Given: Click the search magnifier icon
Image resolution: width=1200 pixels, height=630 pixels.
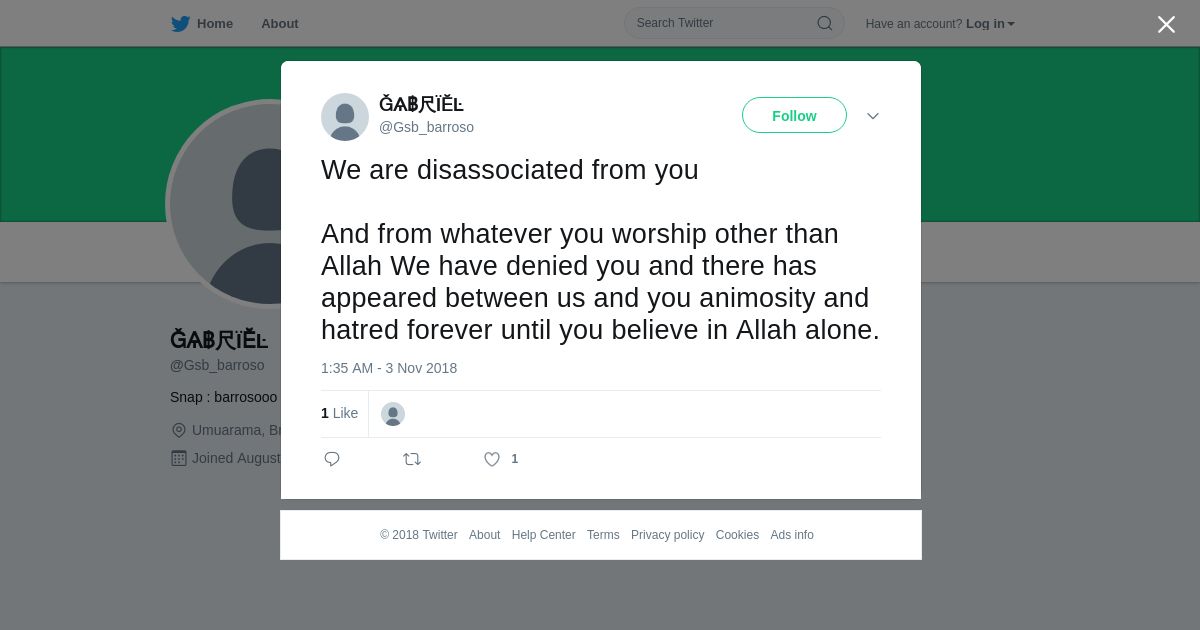Looking at the screenshot, I should pos(825,23).
